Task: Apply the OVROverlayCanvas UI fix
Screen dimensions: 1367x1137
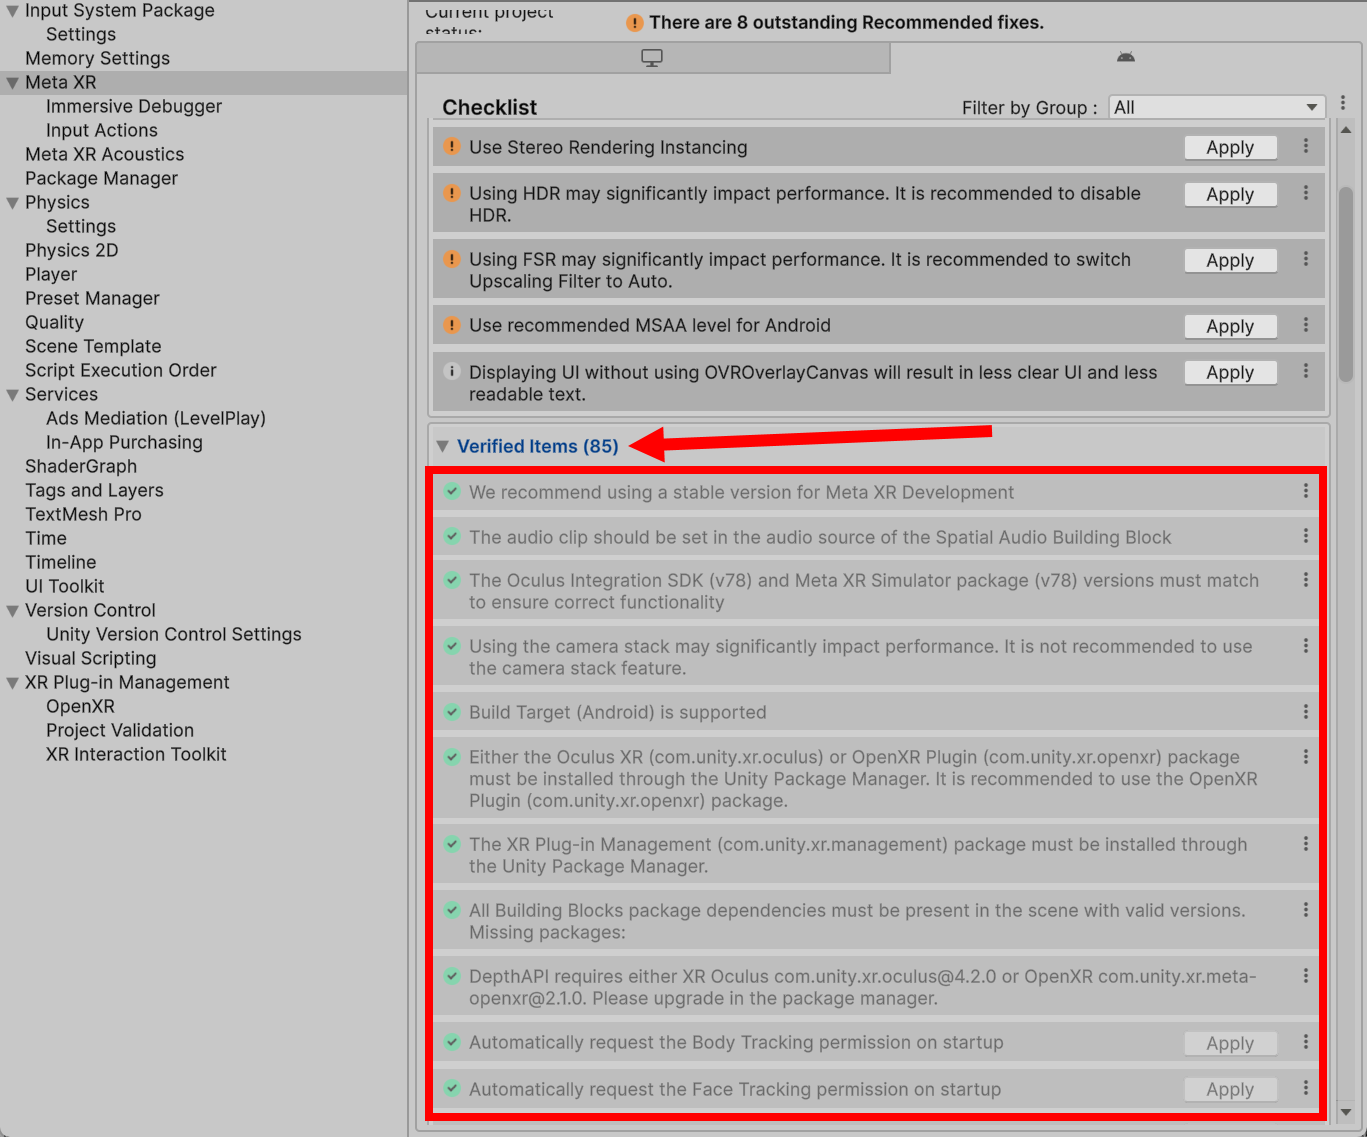Action: pos(1230,373)
